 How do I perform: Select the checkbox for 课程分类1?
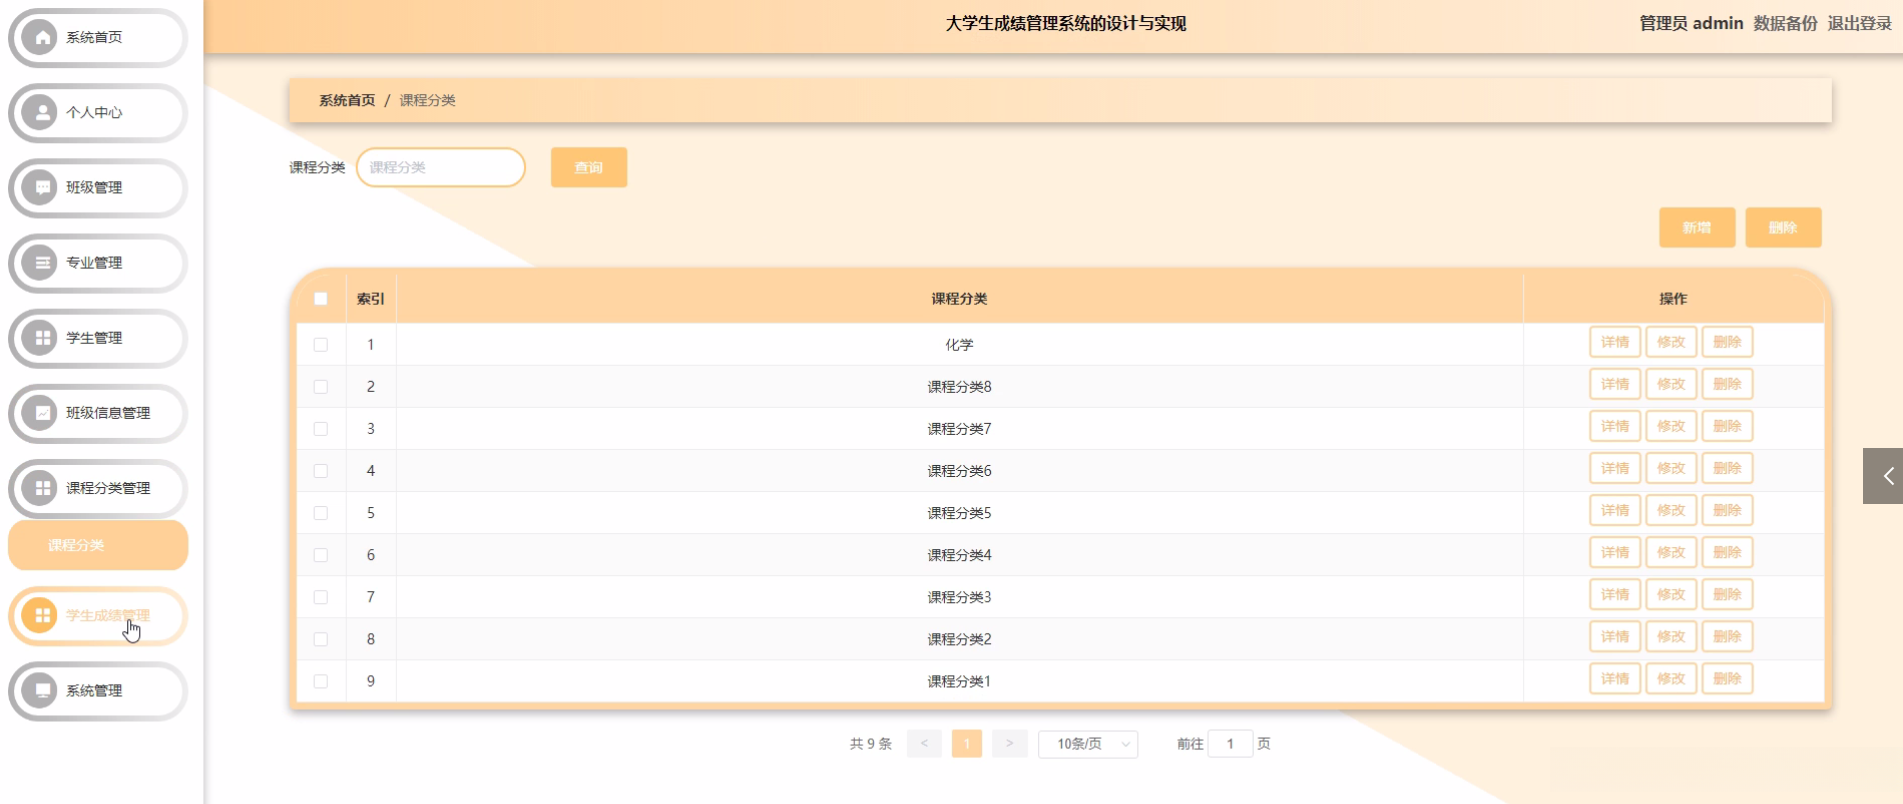[321, 681]
